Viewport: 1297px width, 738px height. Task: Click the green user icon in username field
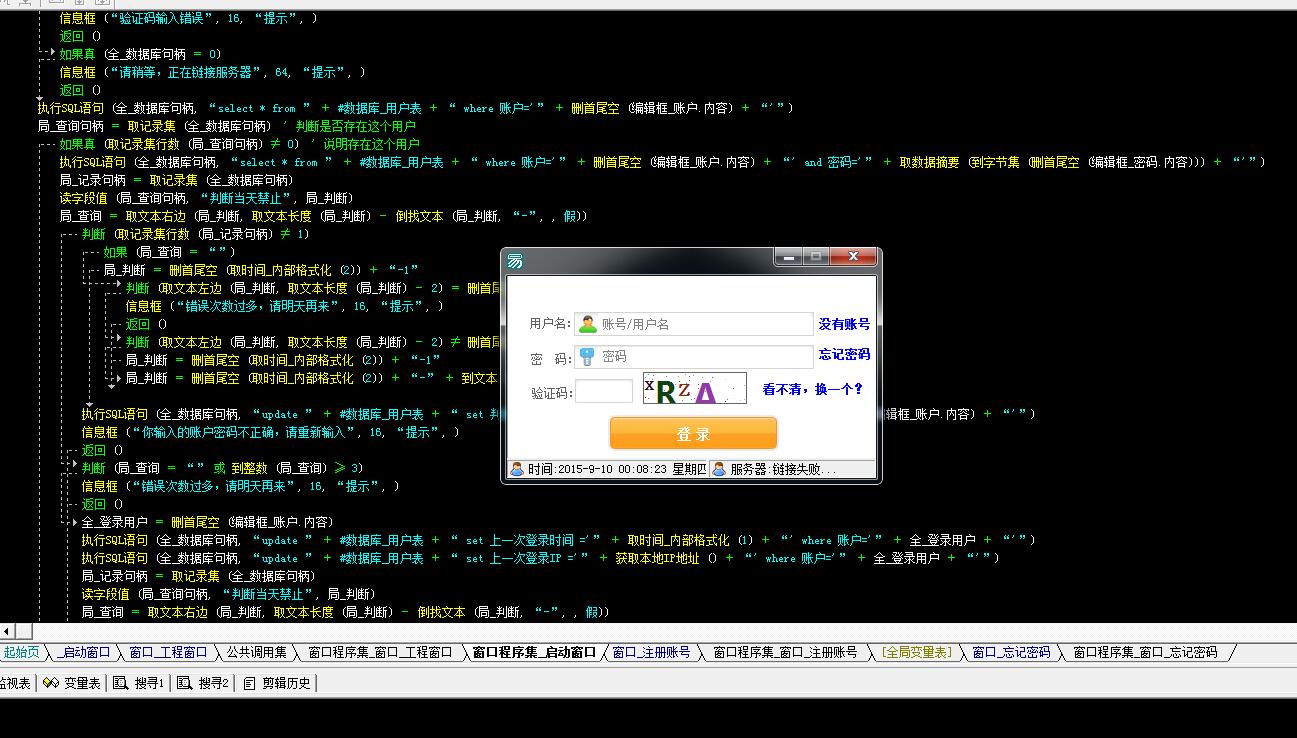click(x=588, y=323)
